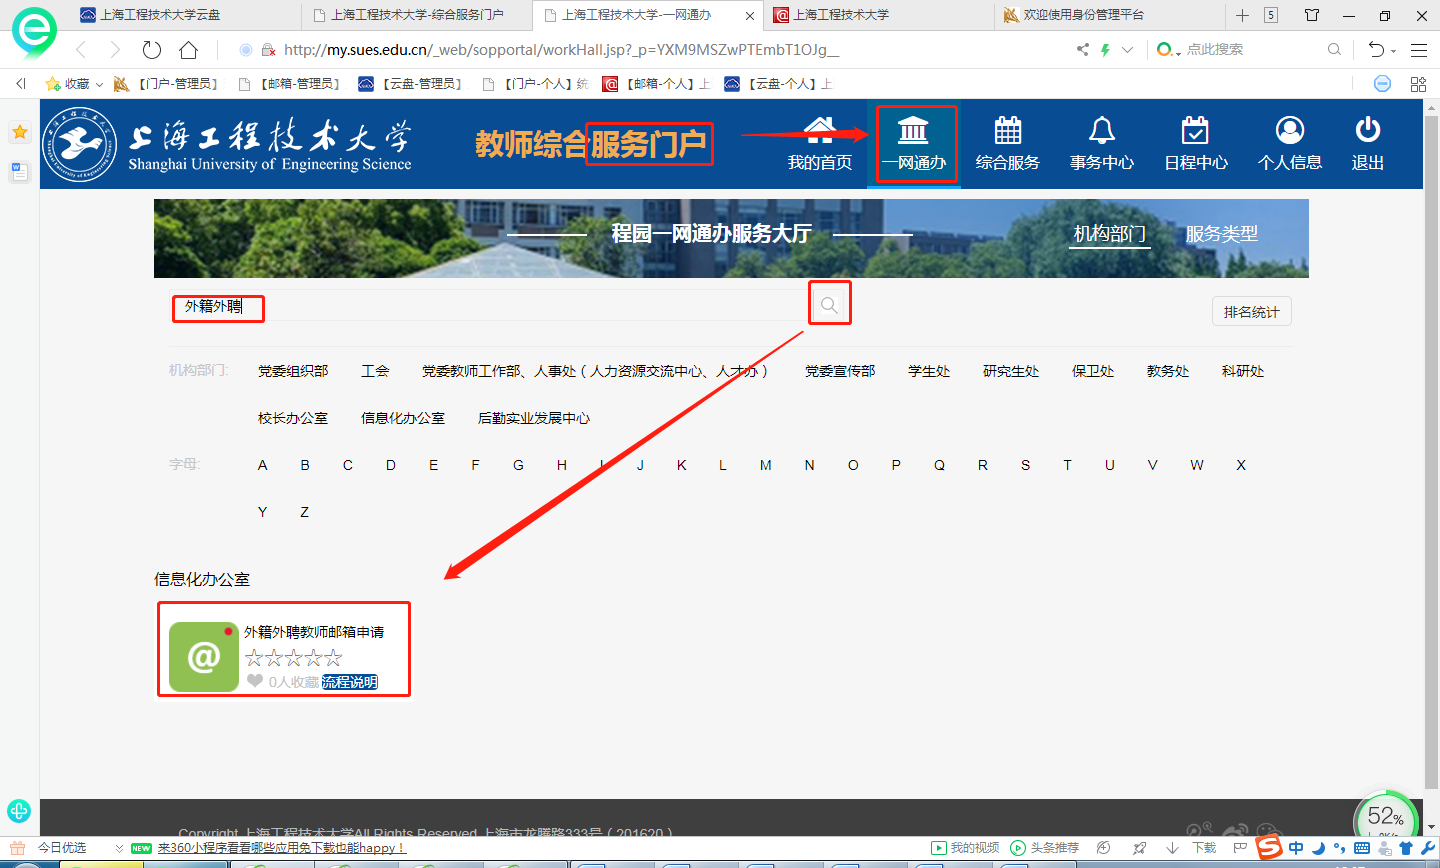Click the heart favorite icon

(255, 681)
